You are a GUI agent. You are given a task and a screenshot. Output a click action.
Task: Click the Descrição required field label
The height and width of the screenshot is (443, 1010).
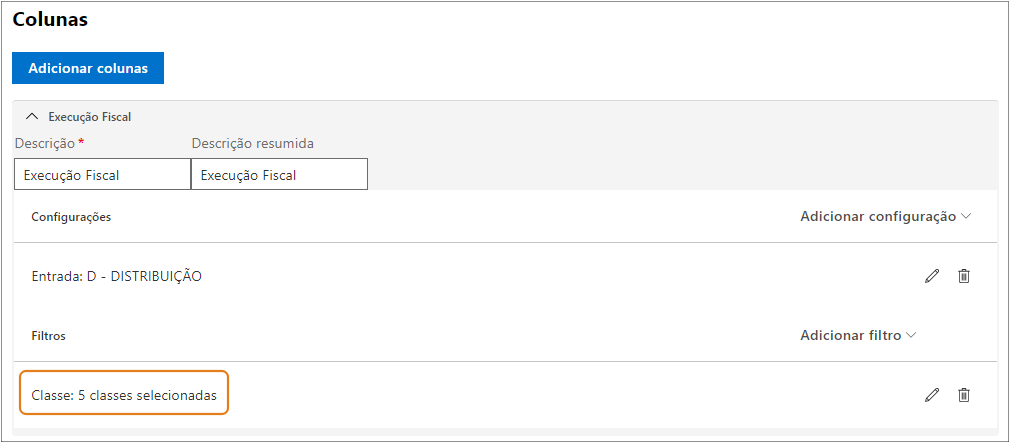pos(49,143)
